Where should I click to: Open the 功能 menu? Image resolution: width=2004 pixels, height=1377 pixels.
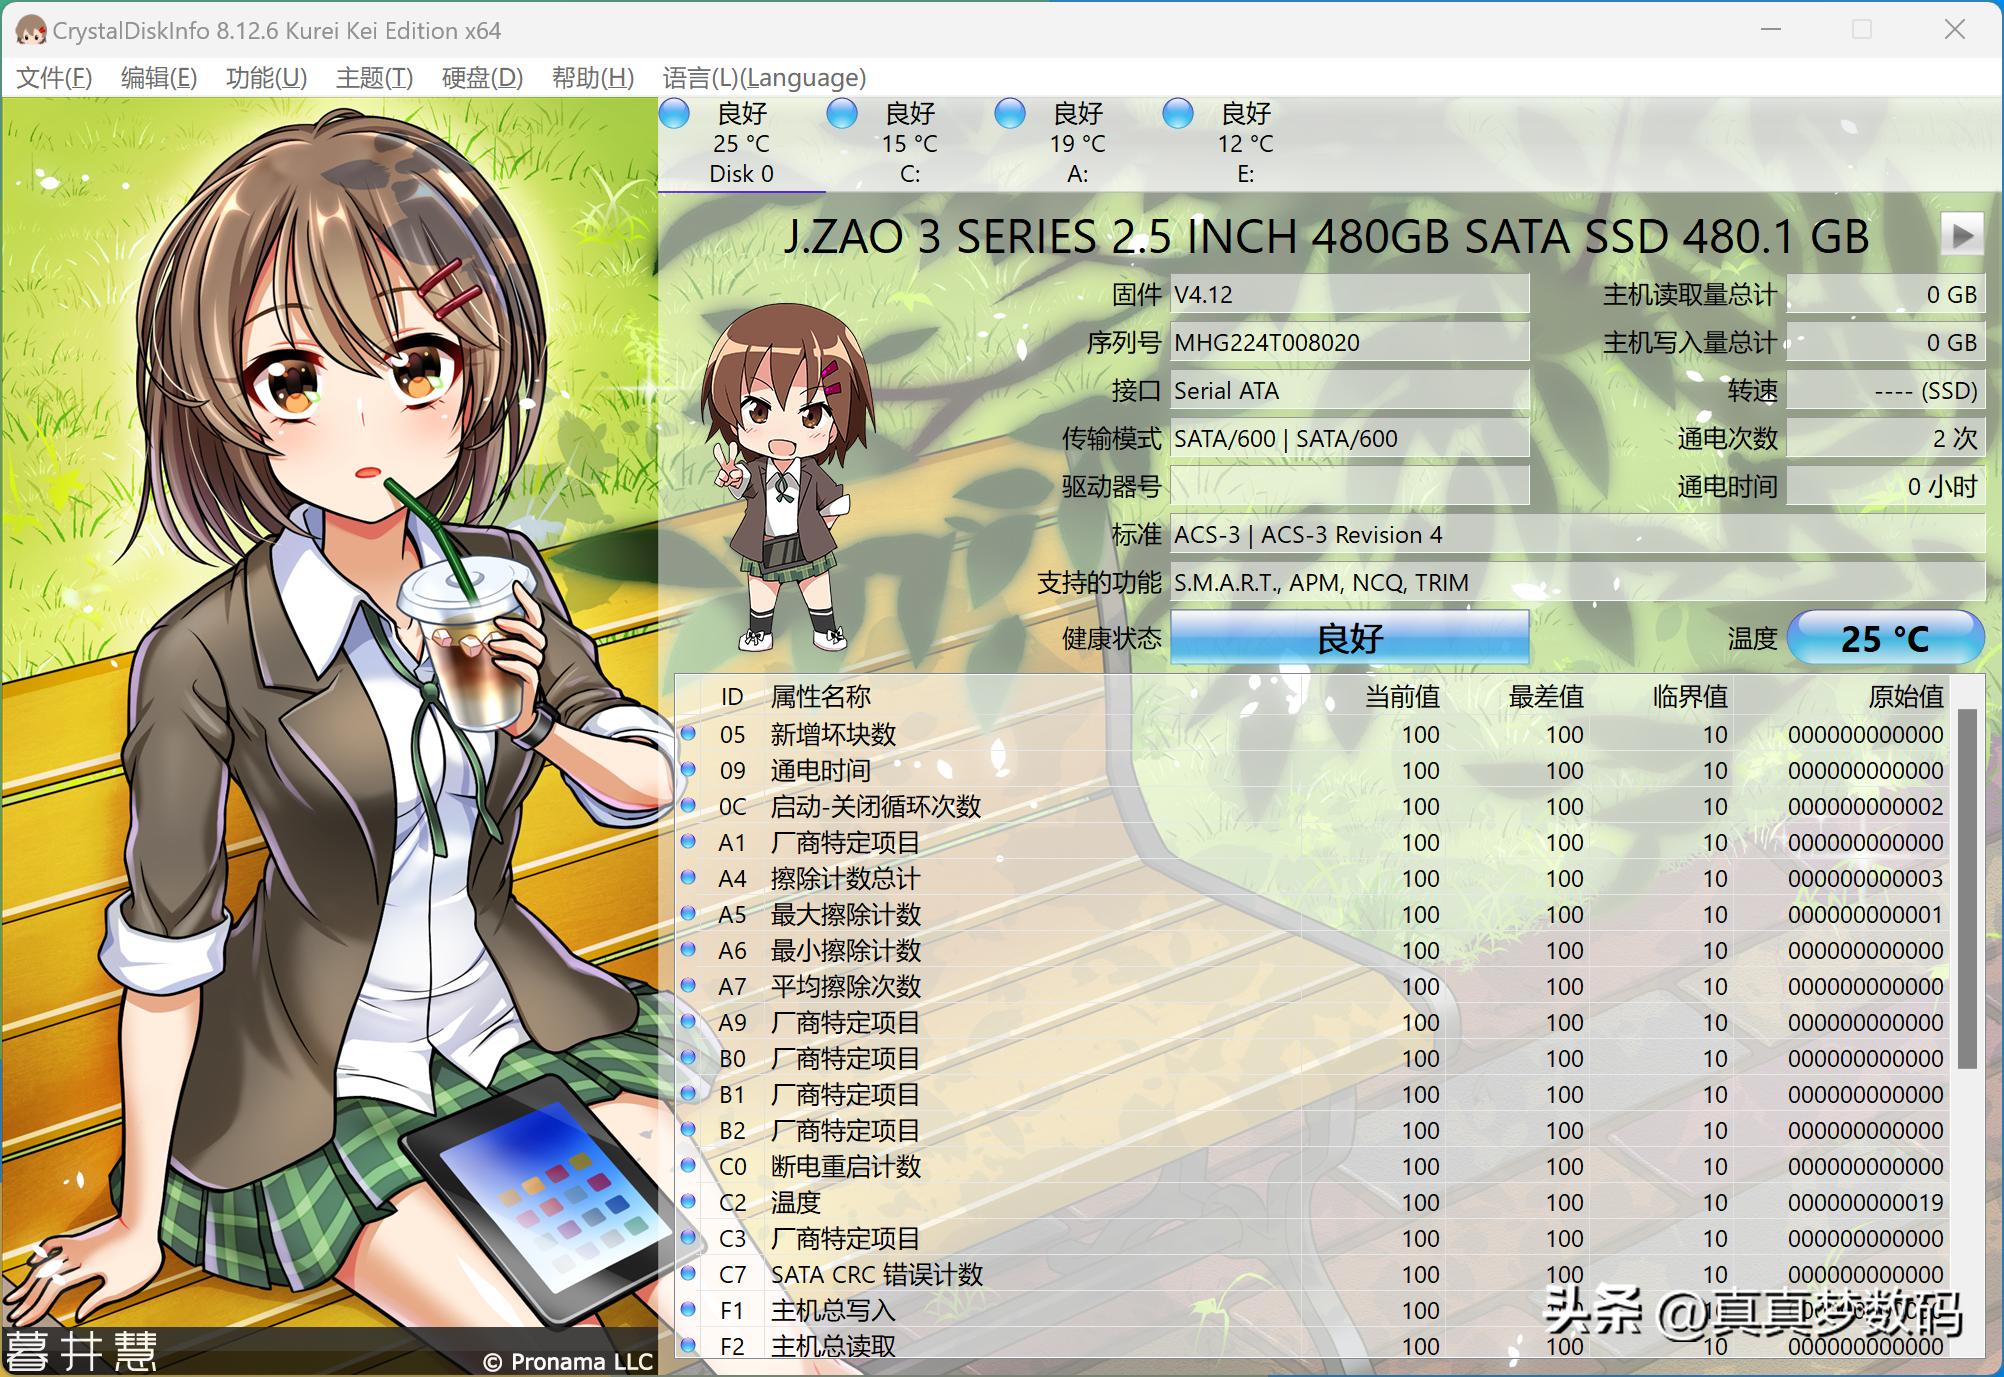click(265, 77)
